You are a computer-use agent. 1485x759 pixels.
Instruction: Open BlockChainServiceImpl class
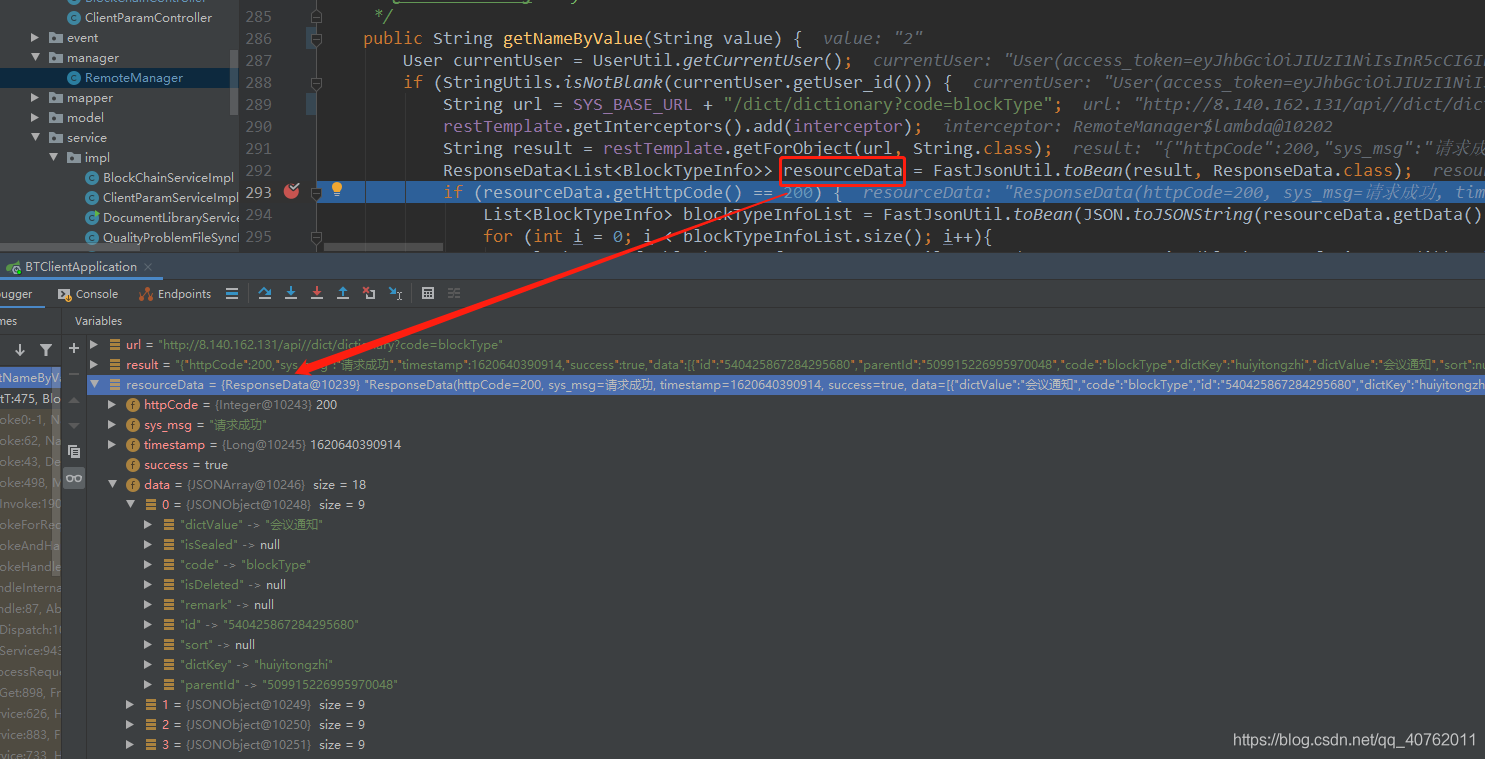159,178
